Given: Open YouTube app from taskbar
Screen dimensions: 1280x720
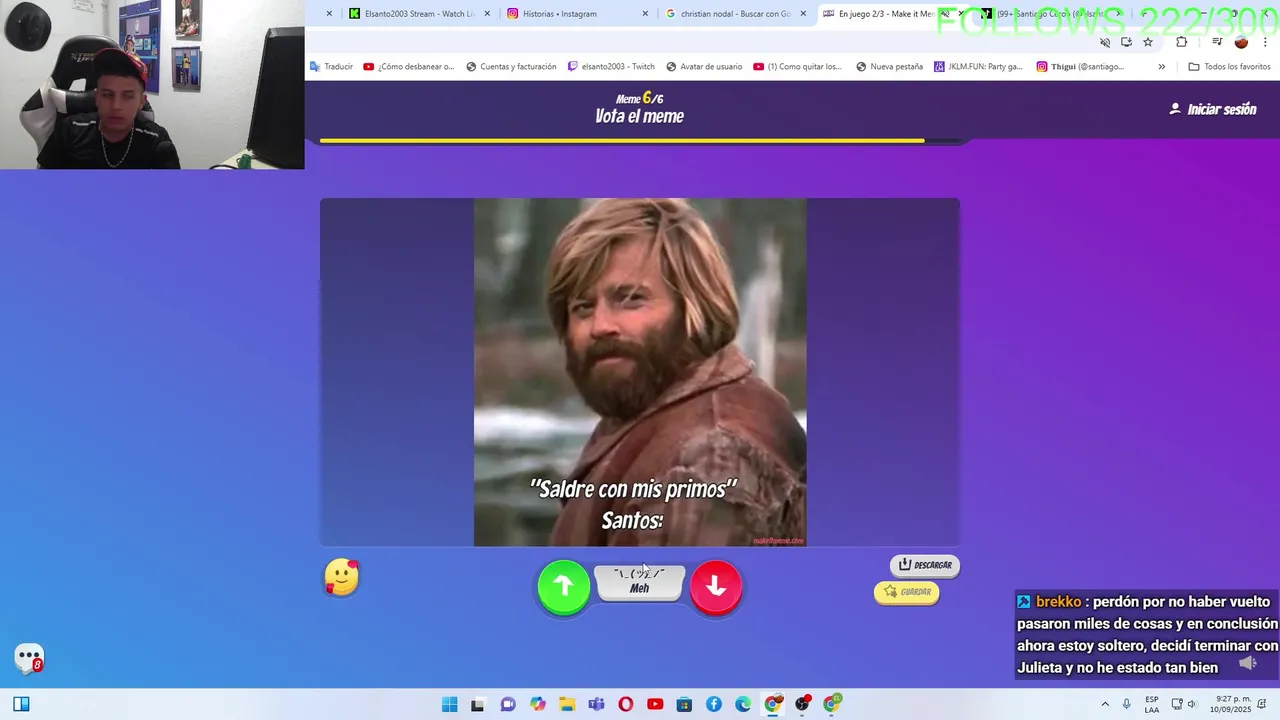Looking at the screenshot, I should 655,704.
